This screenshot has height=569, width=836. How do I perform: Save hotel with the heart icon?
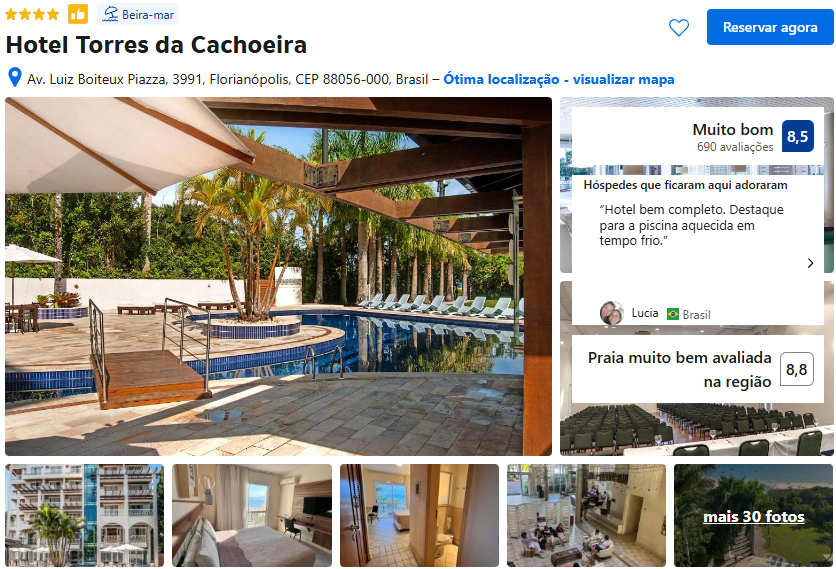point(679,27)
